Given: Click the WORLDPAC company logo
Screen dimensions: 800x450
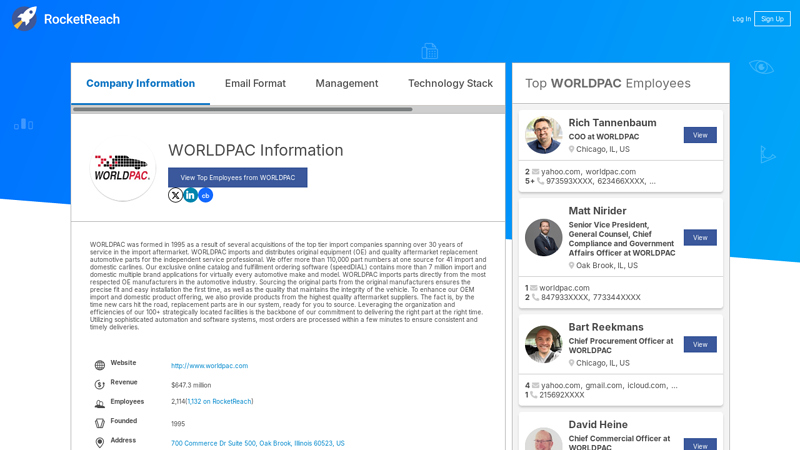Looking at the screenshot, I should click(x=122, y=169).
